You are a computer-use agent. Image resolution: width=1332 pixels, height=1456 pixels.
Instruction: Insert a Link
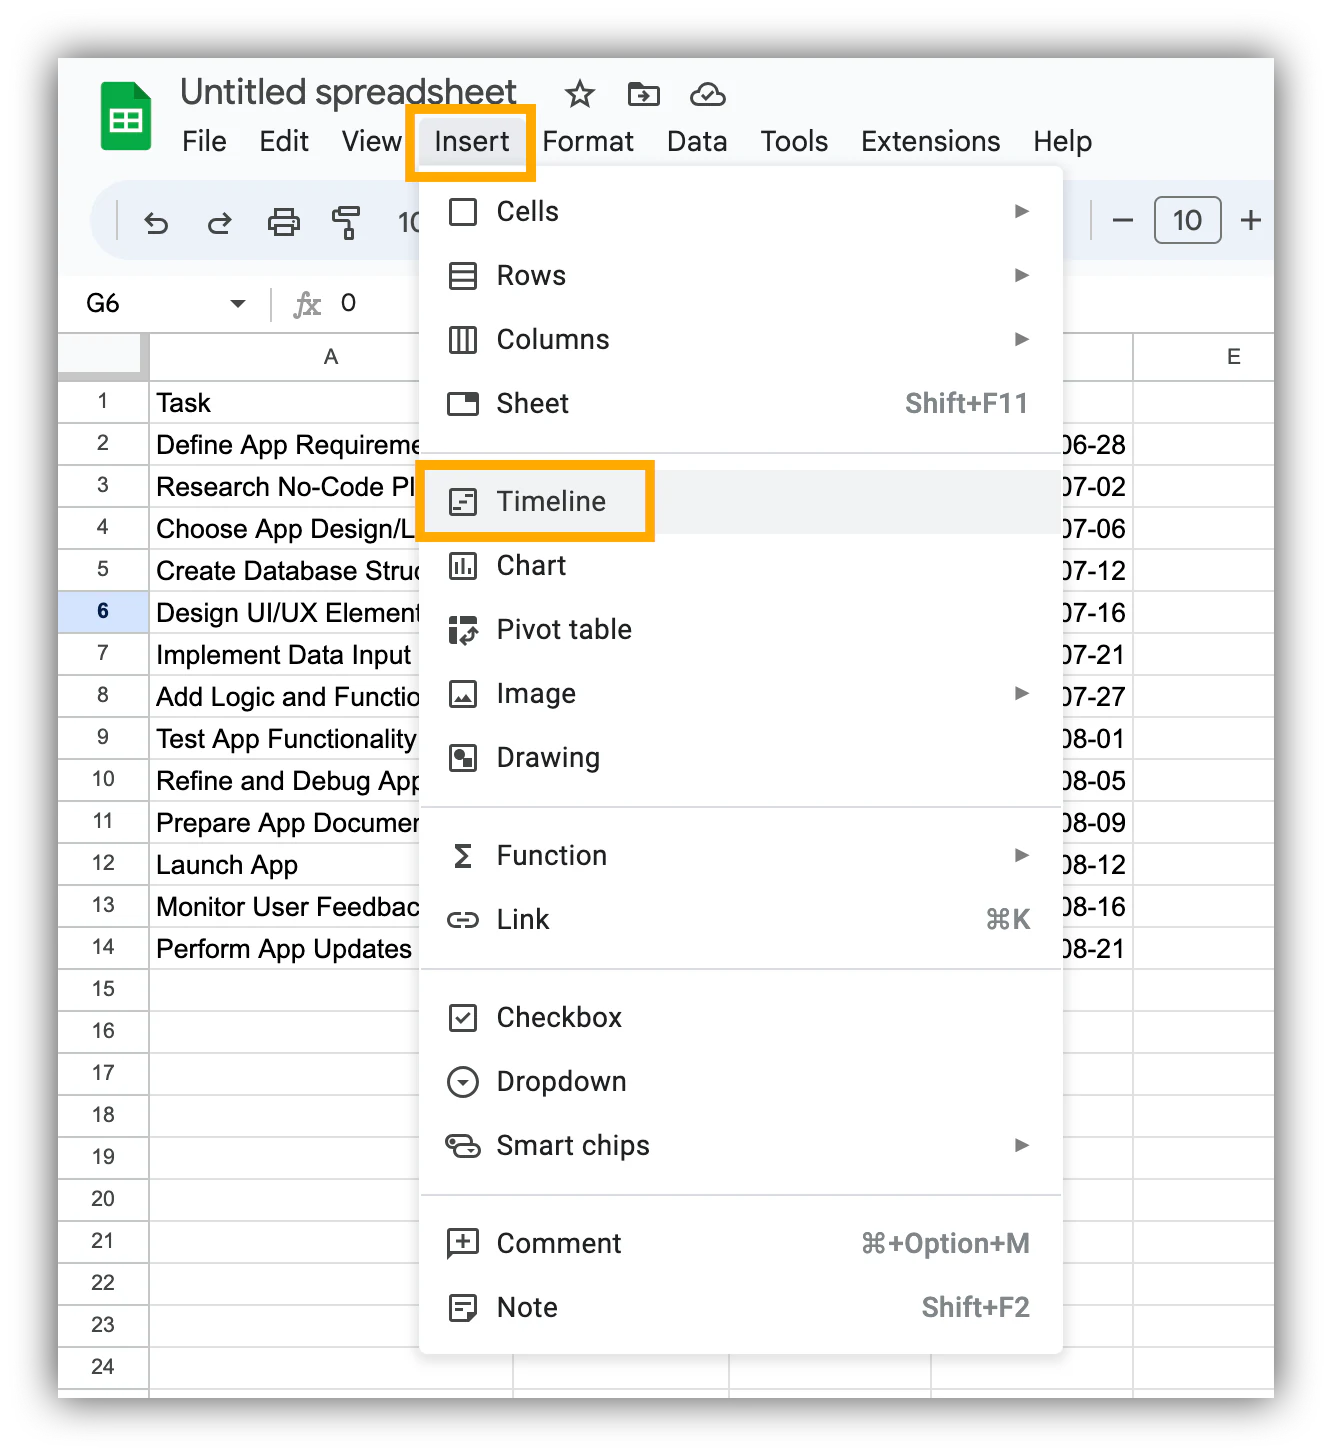point(741,920)
